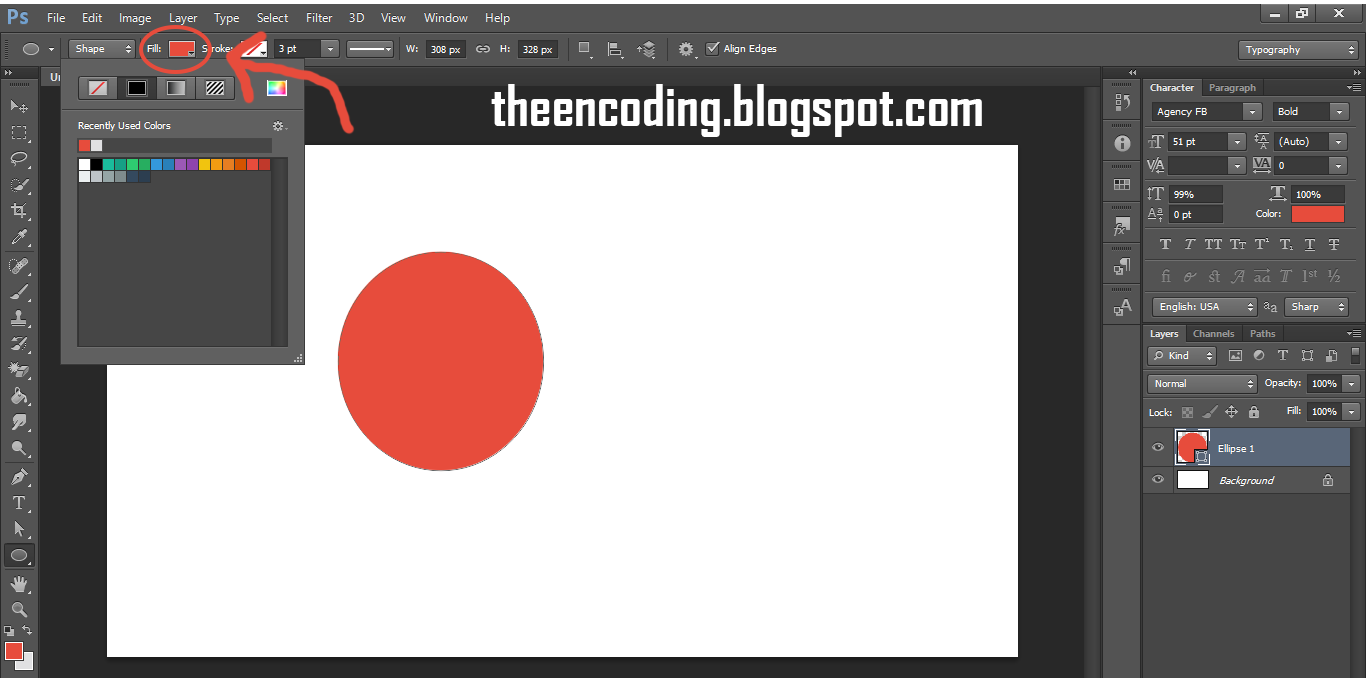Open the Sharp anti-aliasing dropdown

(1316, 307)
